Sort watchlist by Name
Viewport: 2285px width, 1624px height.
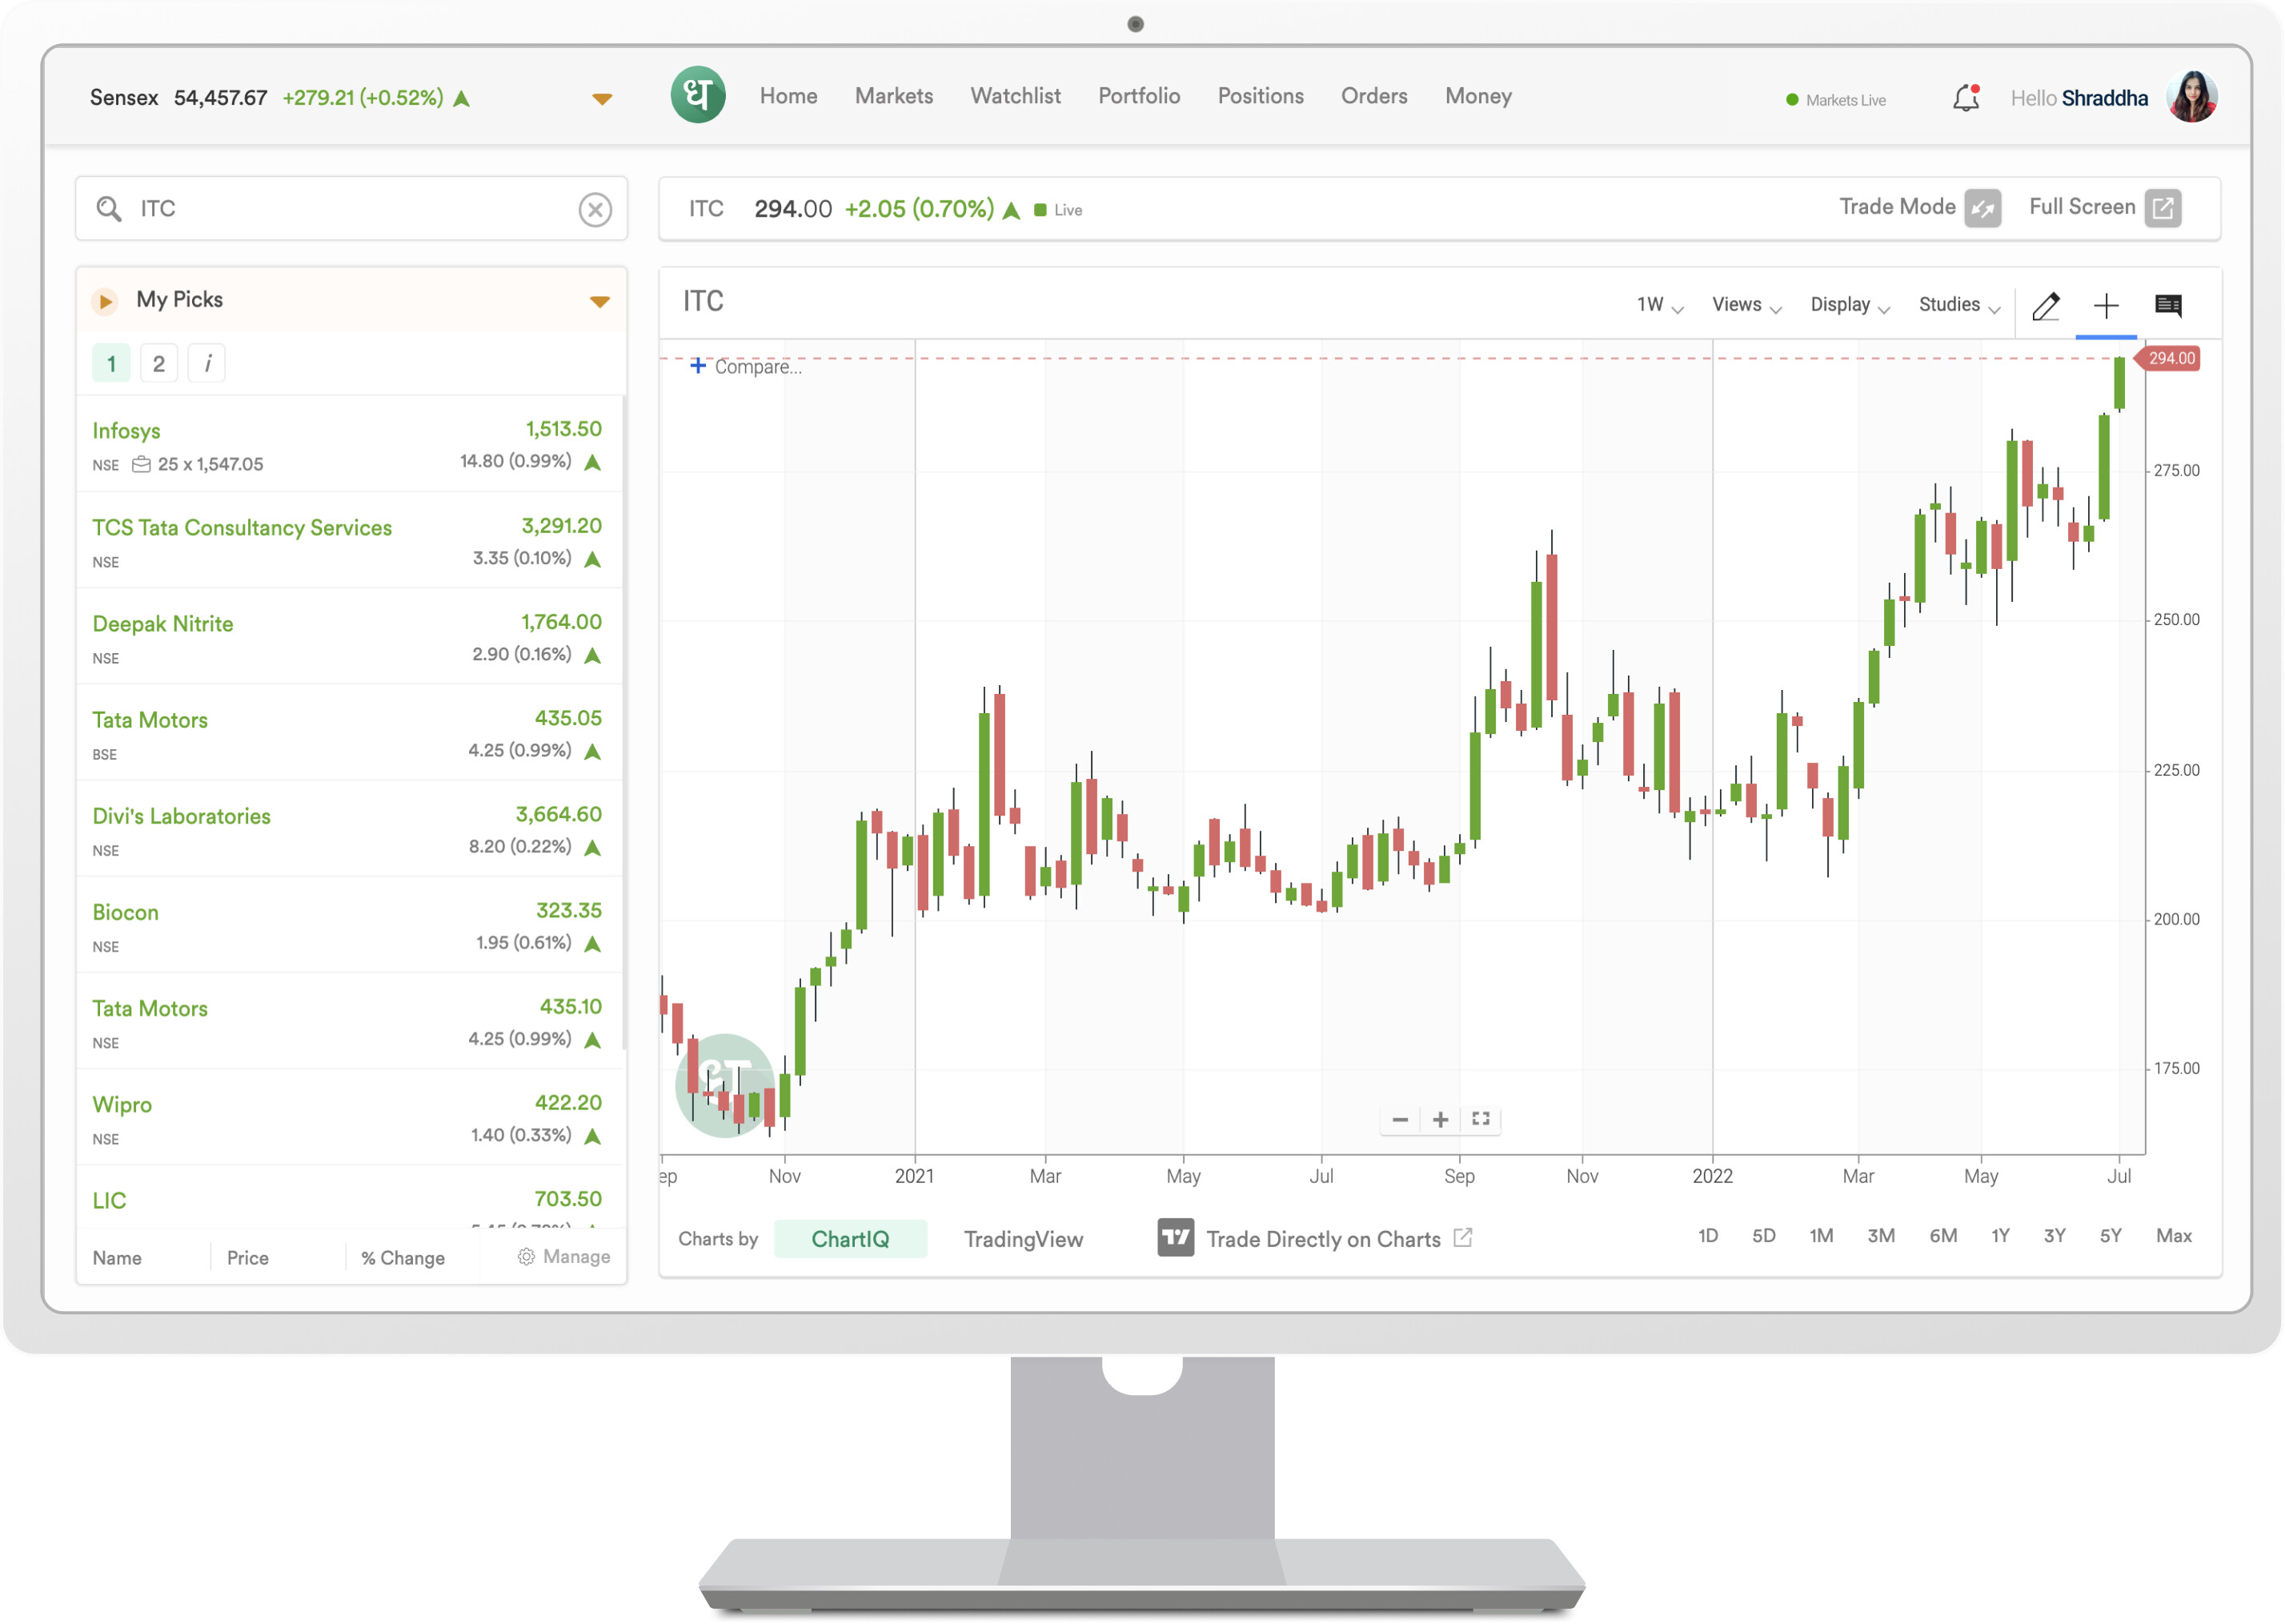(117, 1258)
